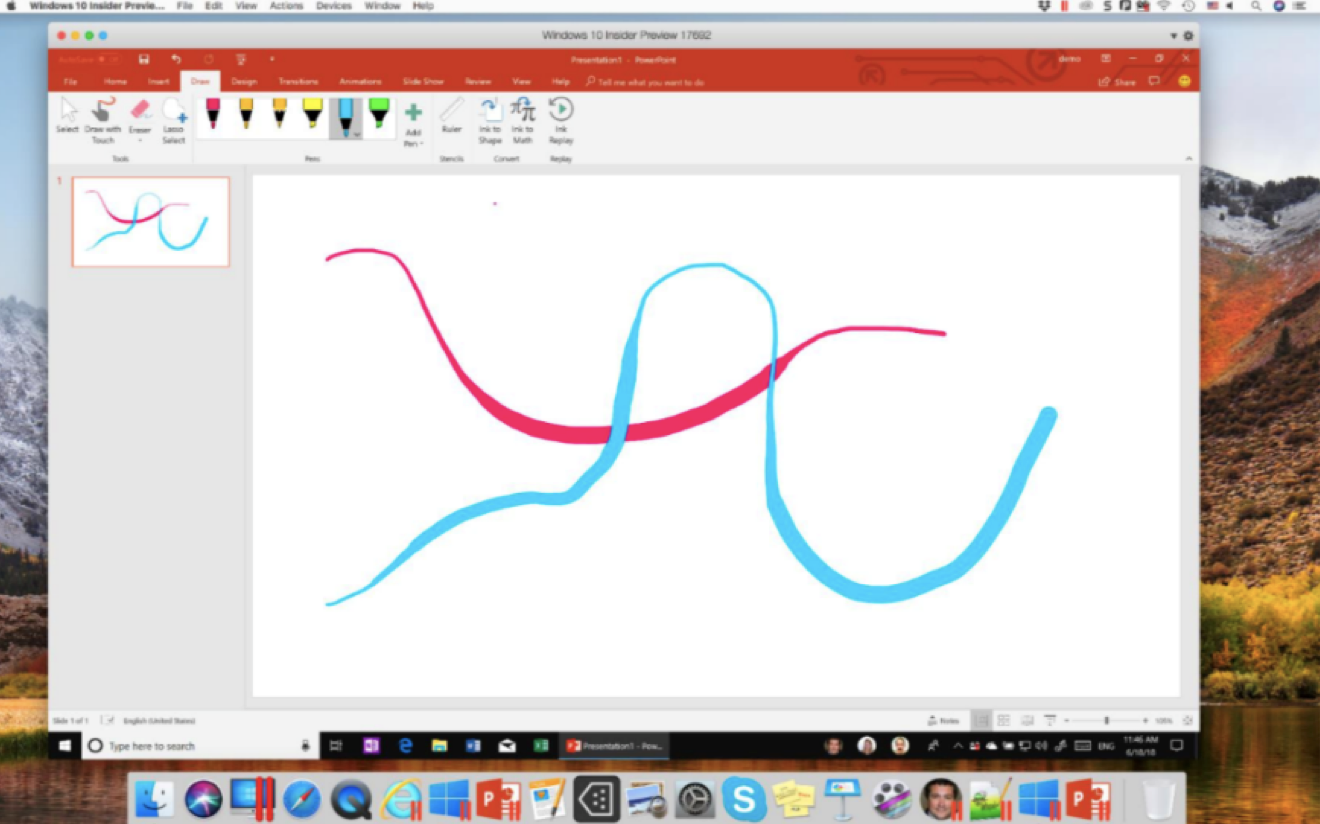Screen dimensions: 1320x824
Task: Switch to Normal view
Action: 981,720
